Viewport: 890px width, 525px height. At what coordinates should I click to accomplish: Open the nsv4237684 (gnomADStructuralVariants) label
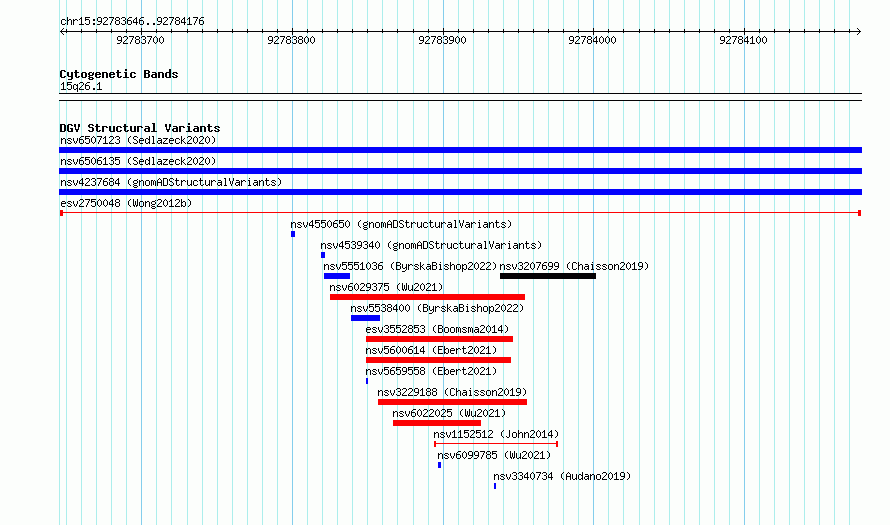tap(171, 182)
